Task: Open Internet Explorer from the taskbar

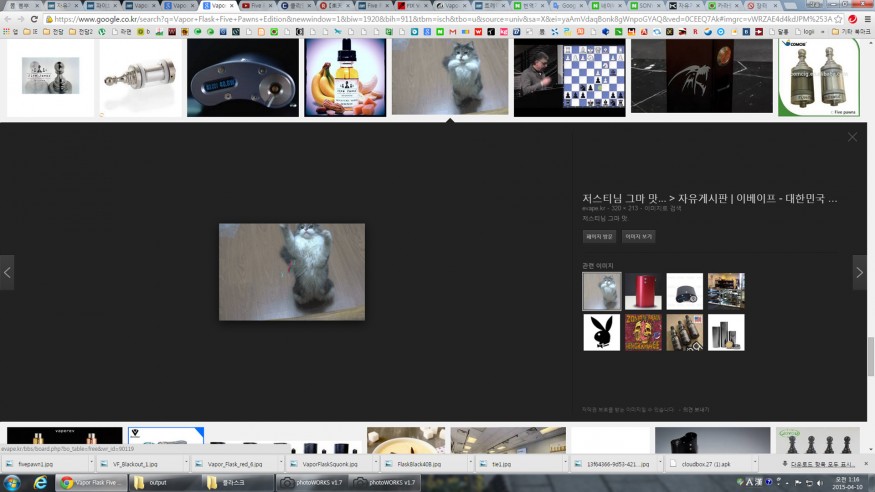Action: pyautogui.click(x=40, y=482)
